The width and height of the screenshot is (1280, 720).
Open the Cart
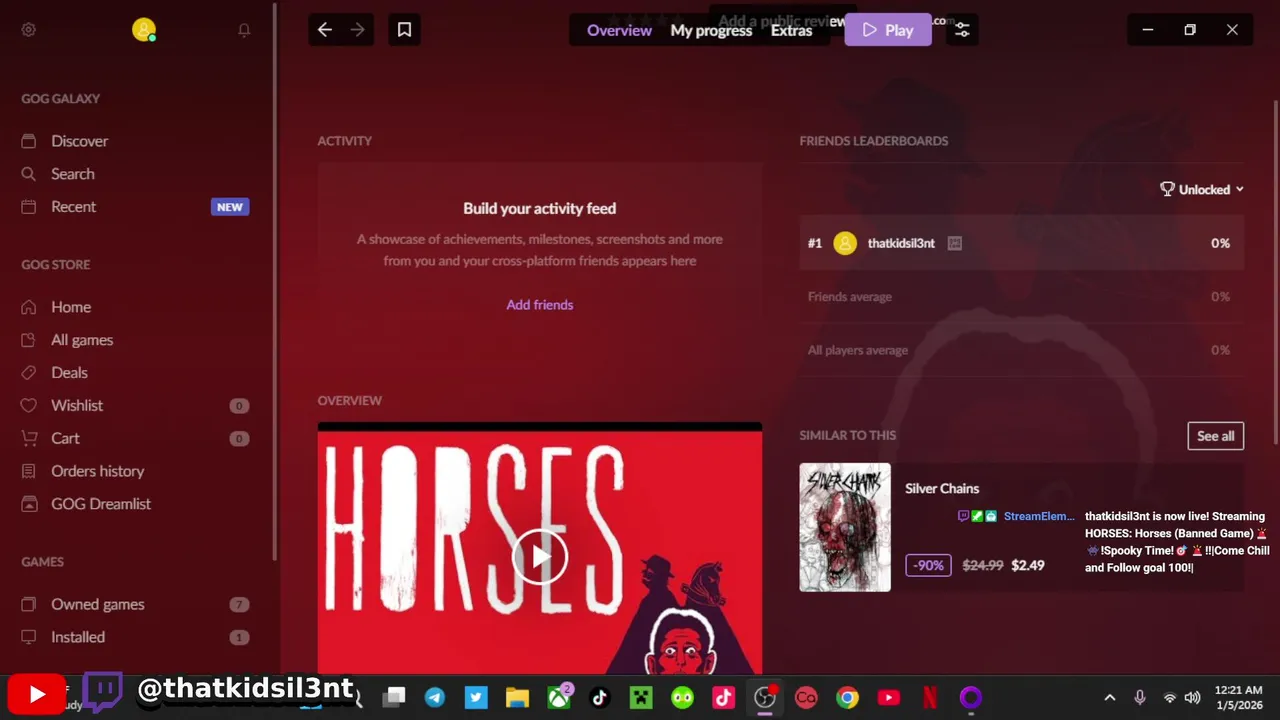point(65,438)
